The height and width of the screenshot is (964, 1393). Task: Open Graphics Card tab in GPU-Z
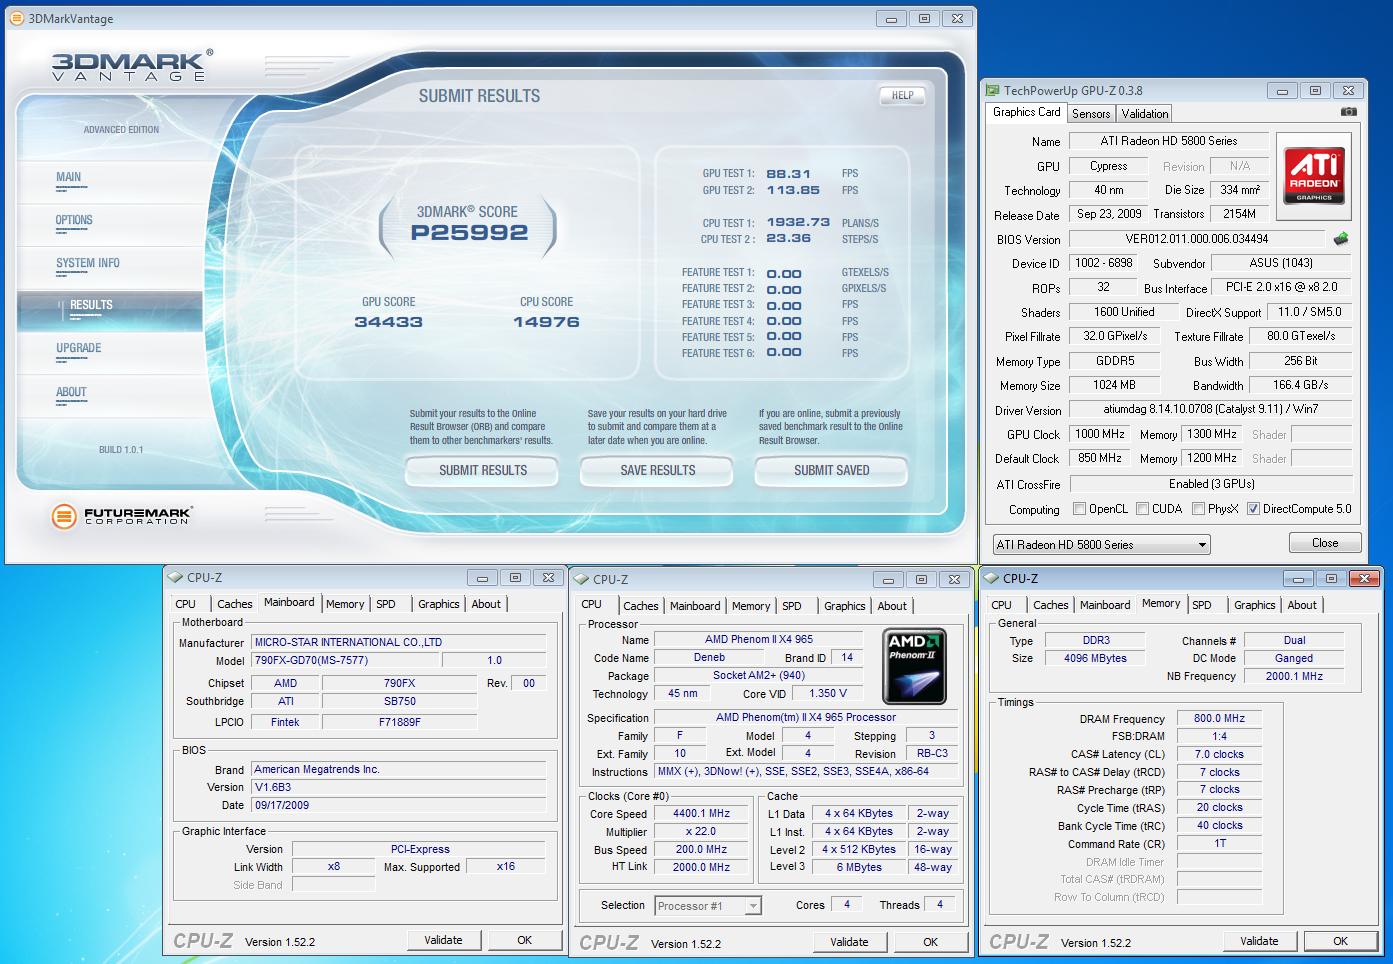click(x=1026, y=112)
